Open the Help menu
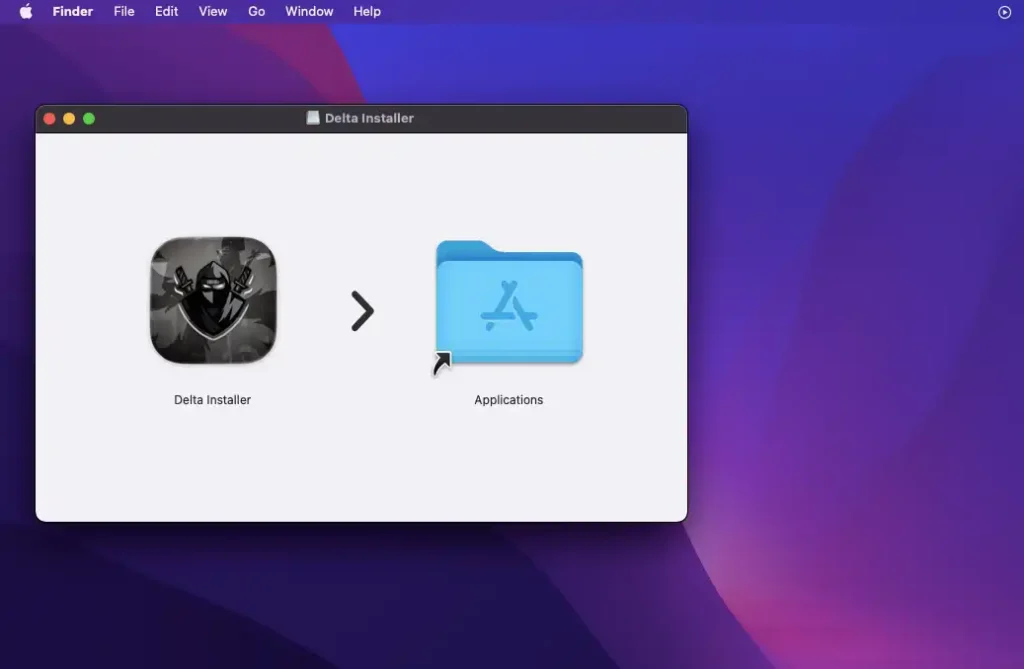The width and height of the screenshot is (1024, 669). [x=367, y=12]
